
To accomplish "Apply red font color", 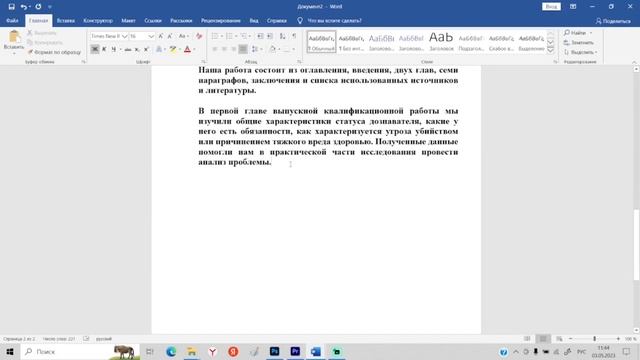I will click(187, 49).
